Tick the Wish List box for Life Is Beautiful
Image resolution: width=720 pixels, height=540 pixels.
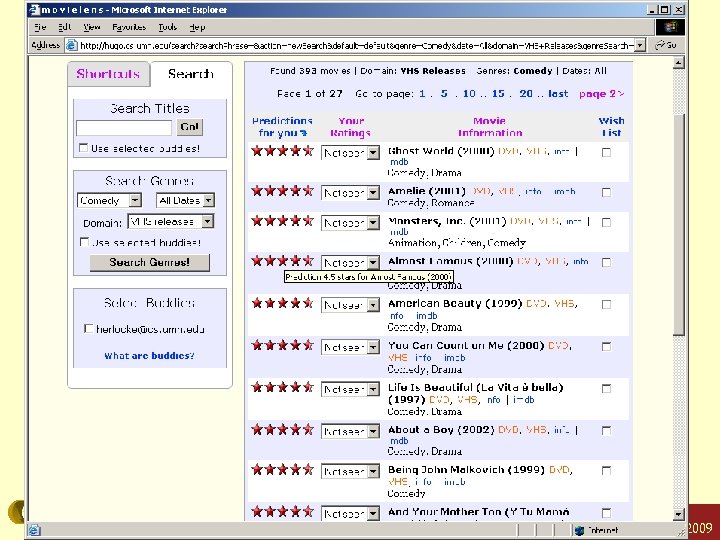tap(606, 388)
